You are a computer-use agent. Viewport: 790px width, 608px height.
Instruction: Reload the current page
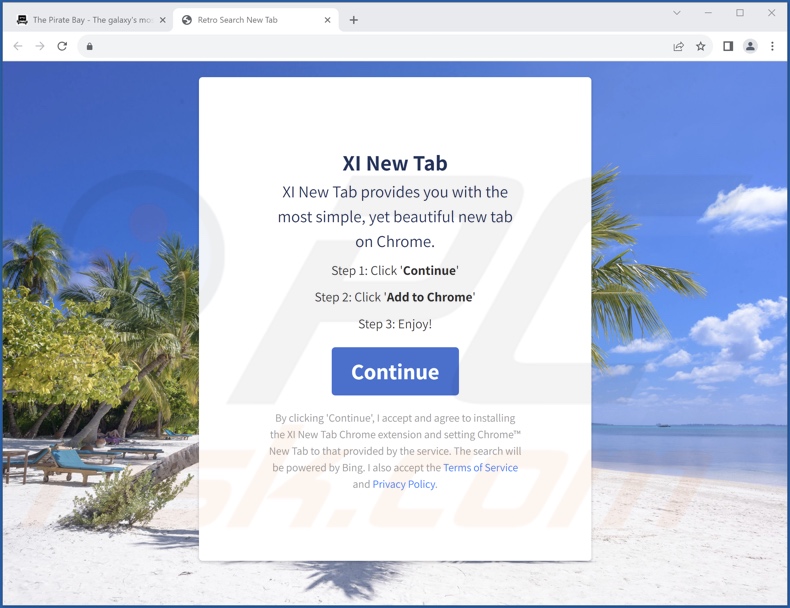(62, 46)
